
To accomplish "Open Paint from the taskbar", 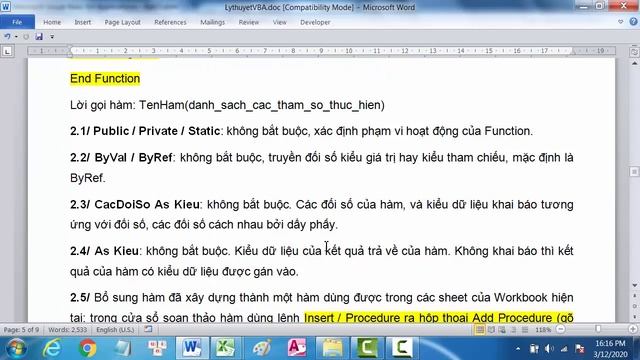I will [x=262, y=348].
